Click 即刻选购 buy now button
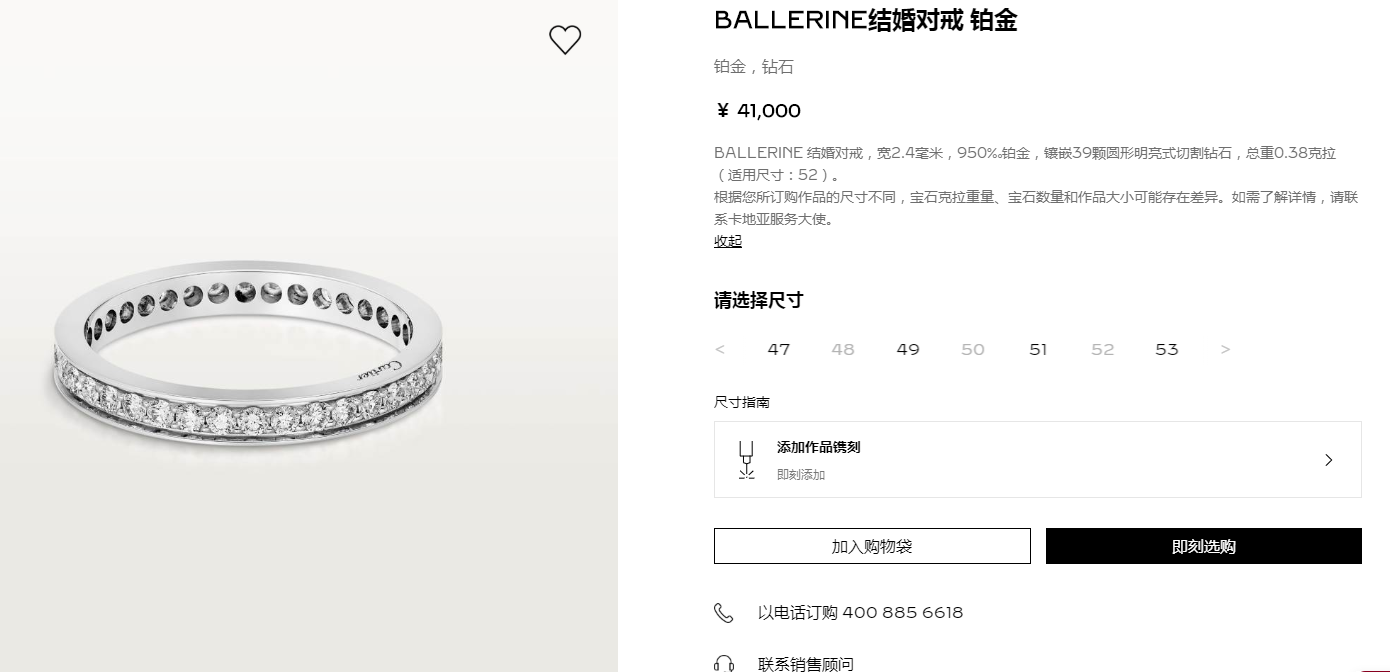Viewport: 1390px width, 672px height. click(1204, 546)
